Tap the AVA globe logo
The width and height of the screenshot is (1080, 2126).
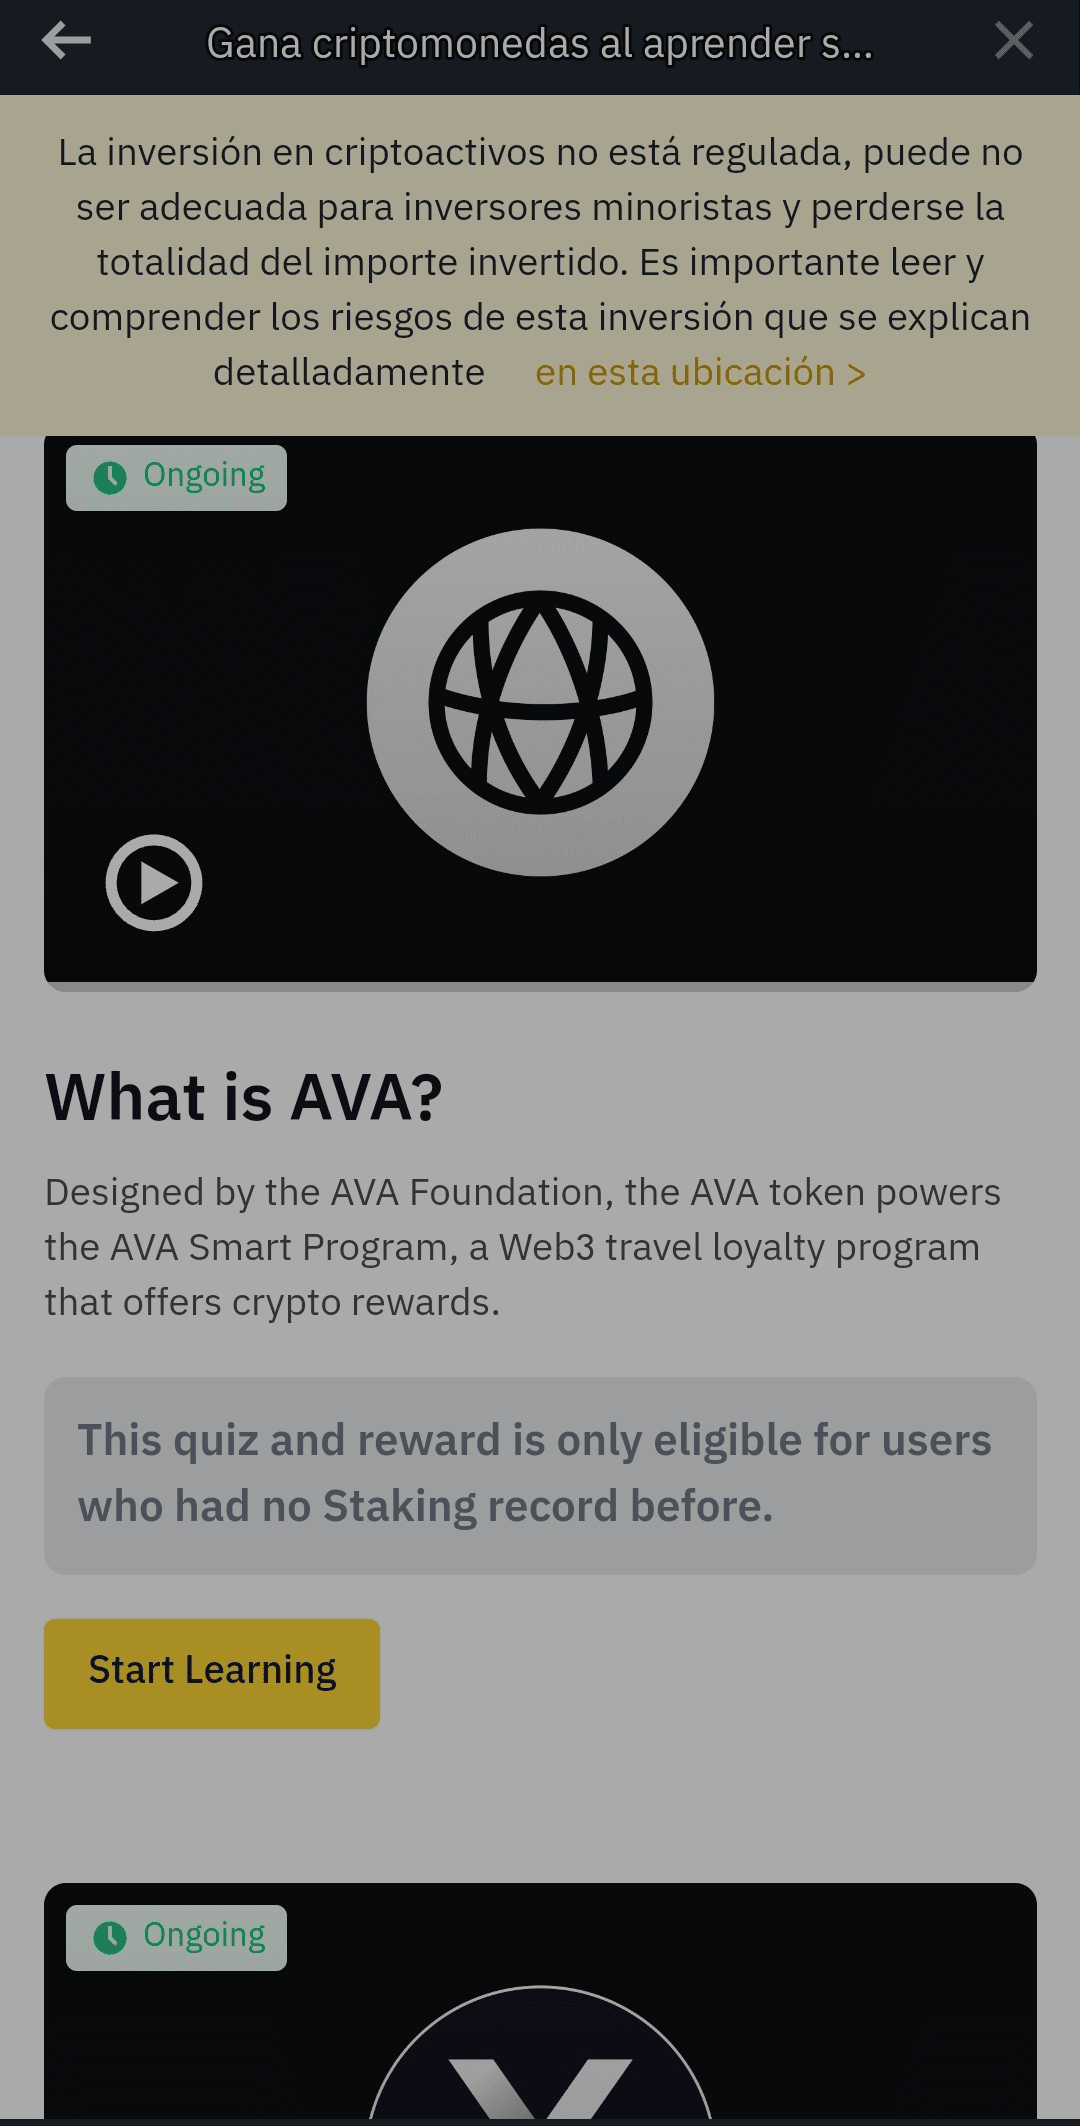540,702
